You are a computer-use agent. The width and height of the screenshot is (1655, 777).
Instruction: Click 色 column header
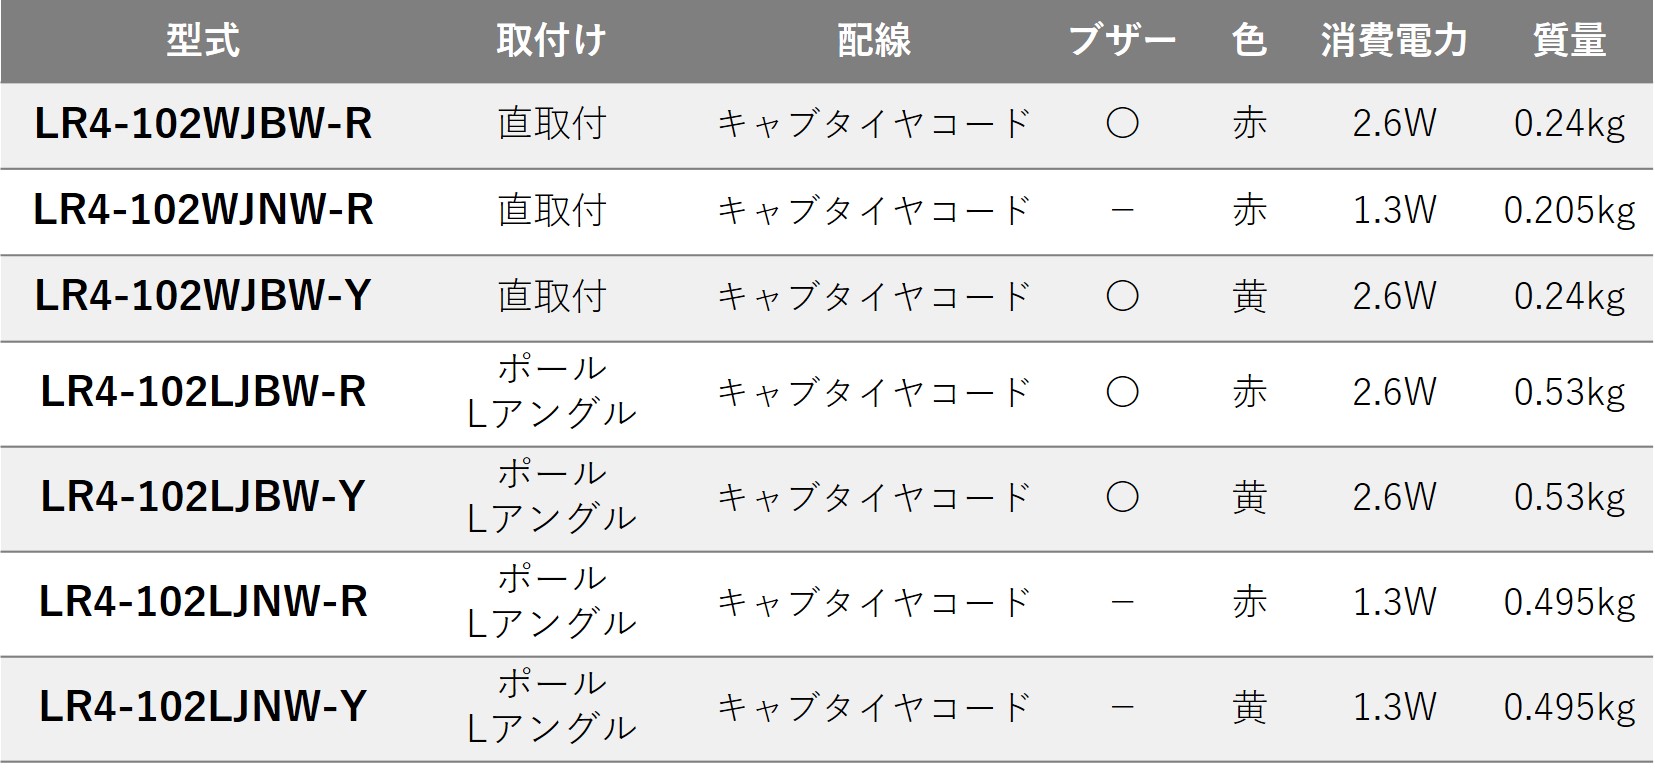pos(1249,41)
